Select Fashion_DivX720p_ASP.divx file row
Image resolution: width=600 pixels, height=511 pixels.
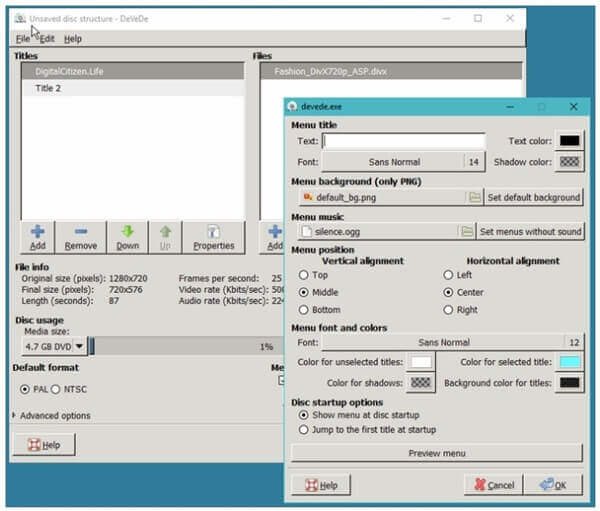(390, 71)
